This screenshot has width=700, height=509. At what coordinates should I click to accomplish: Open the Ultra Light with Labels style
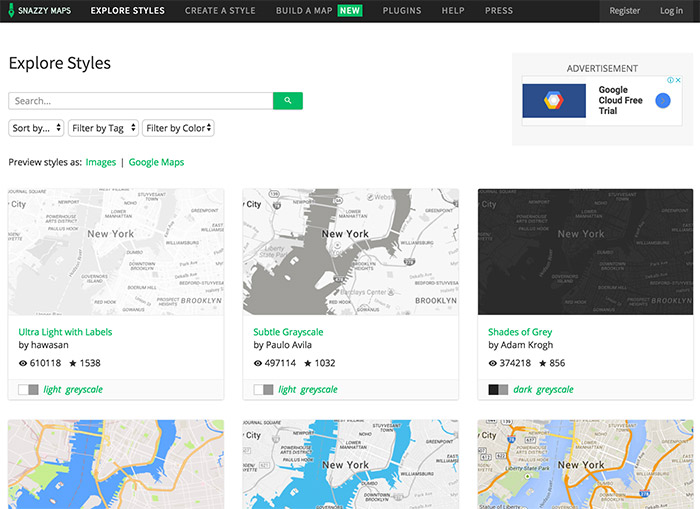65,332
